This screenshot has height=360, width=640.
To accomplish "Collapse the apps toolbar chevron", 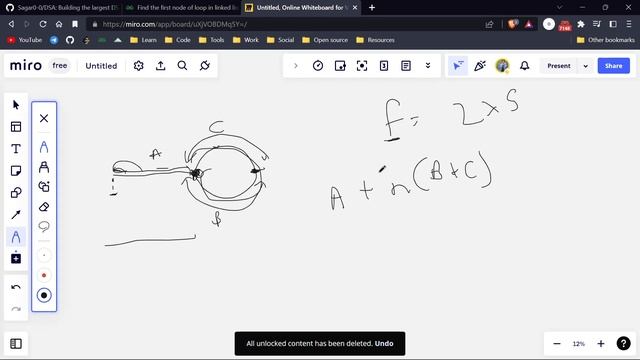I will (x=296, y=66).
